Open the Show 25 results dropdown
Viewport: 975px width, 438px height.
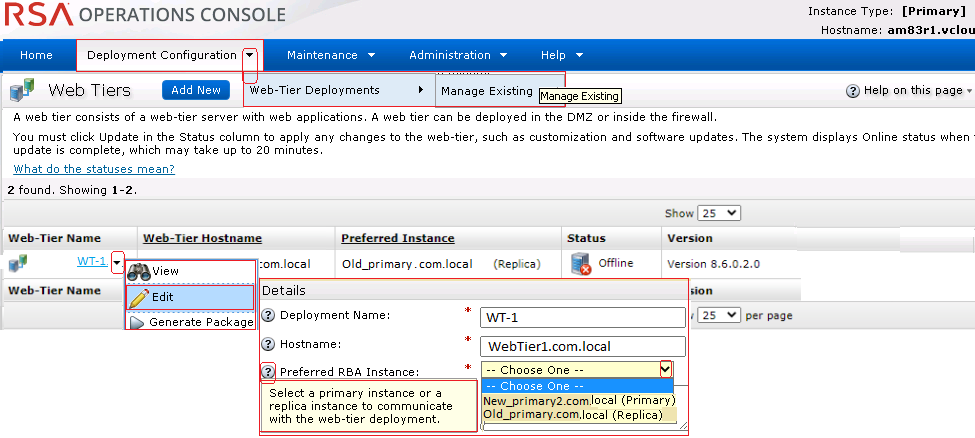coord(720,213)
